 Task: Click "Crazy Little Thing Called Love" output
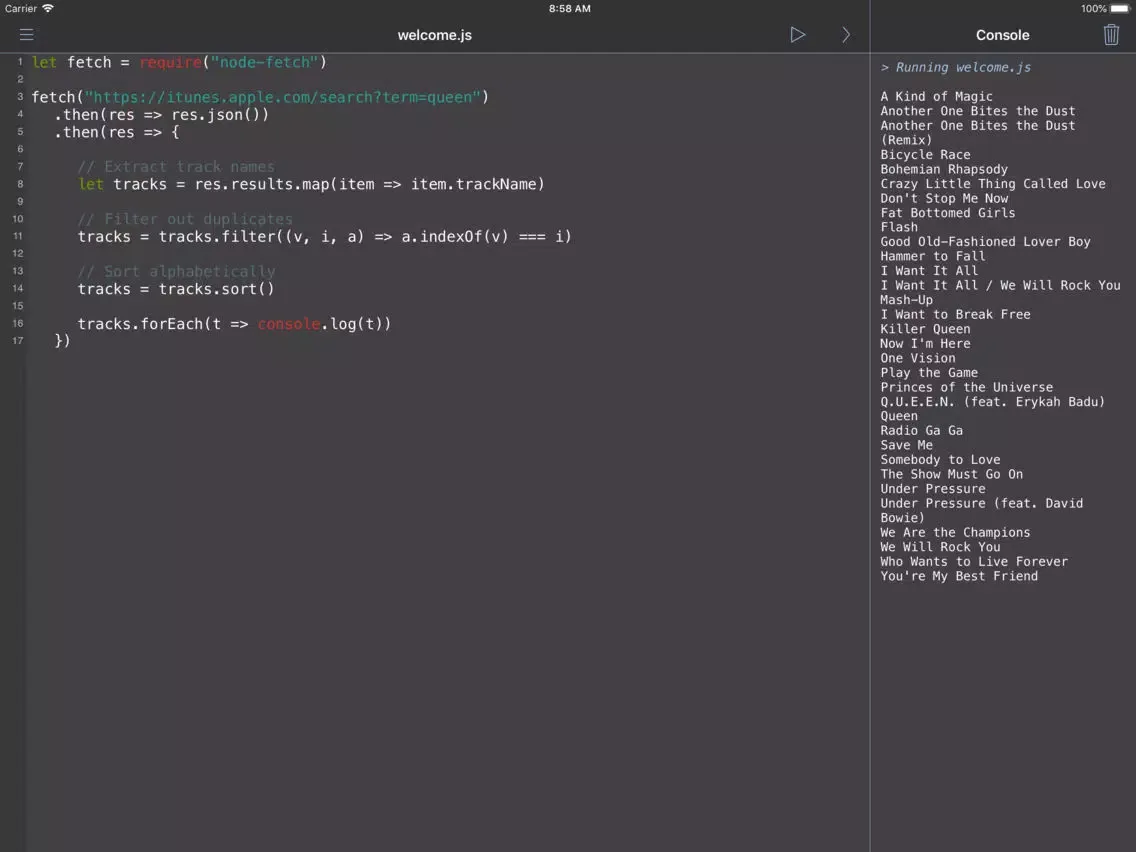tap(993, 183)
